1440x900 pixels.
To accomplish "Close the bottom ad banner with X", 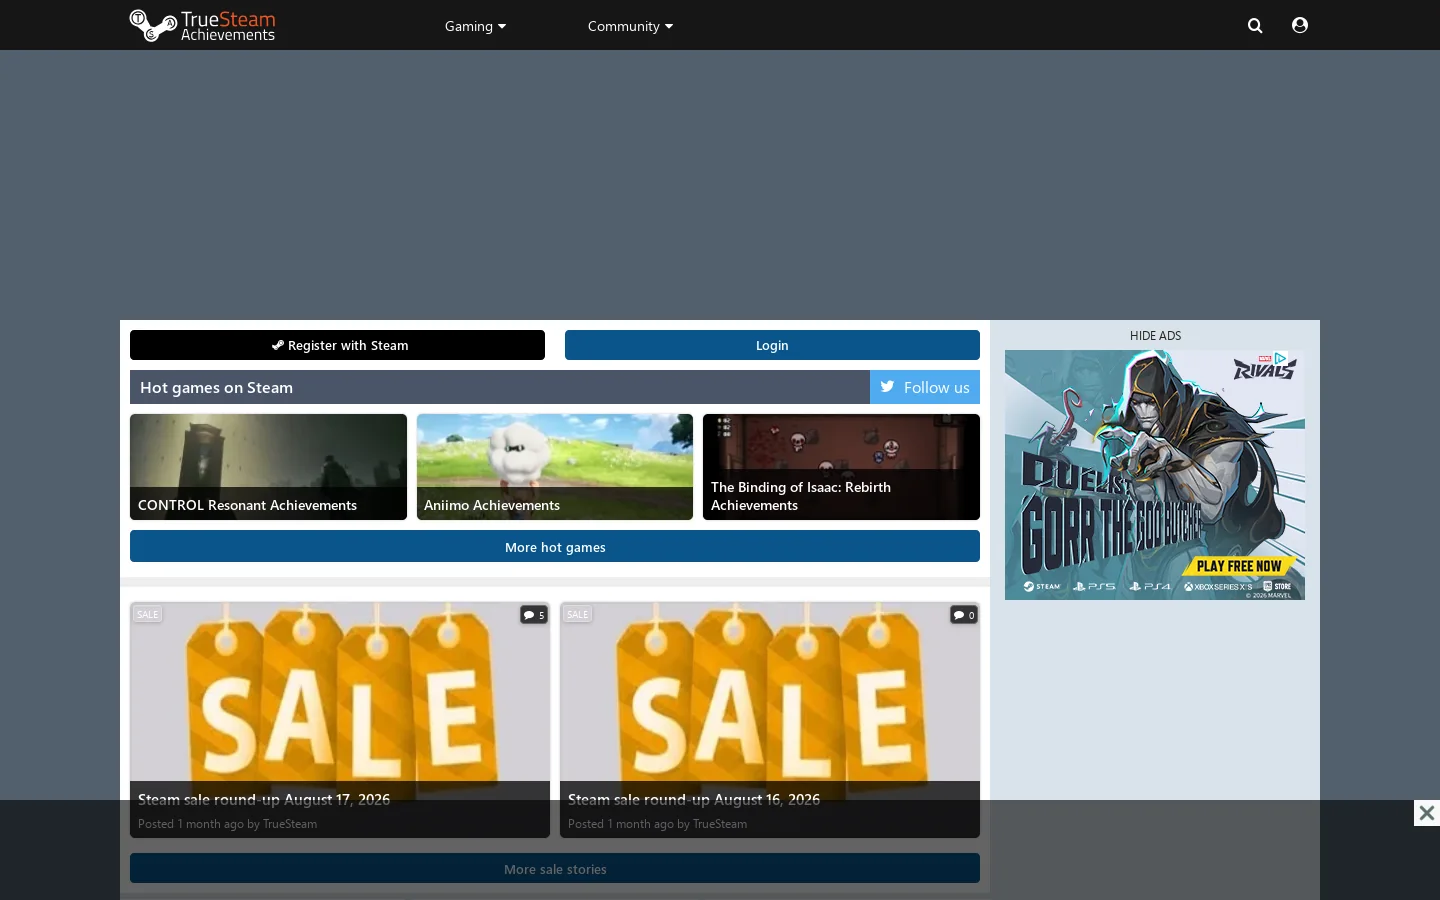I will [1427, 813].
